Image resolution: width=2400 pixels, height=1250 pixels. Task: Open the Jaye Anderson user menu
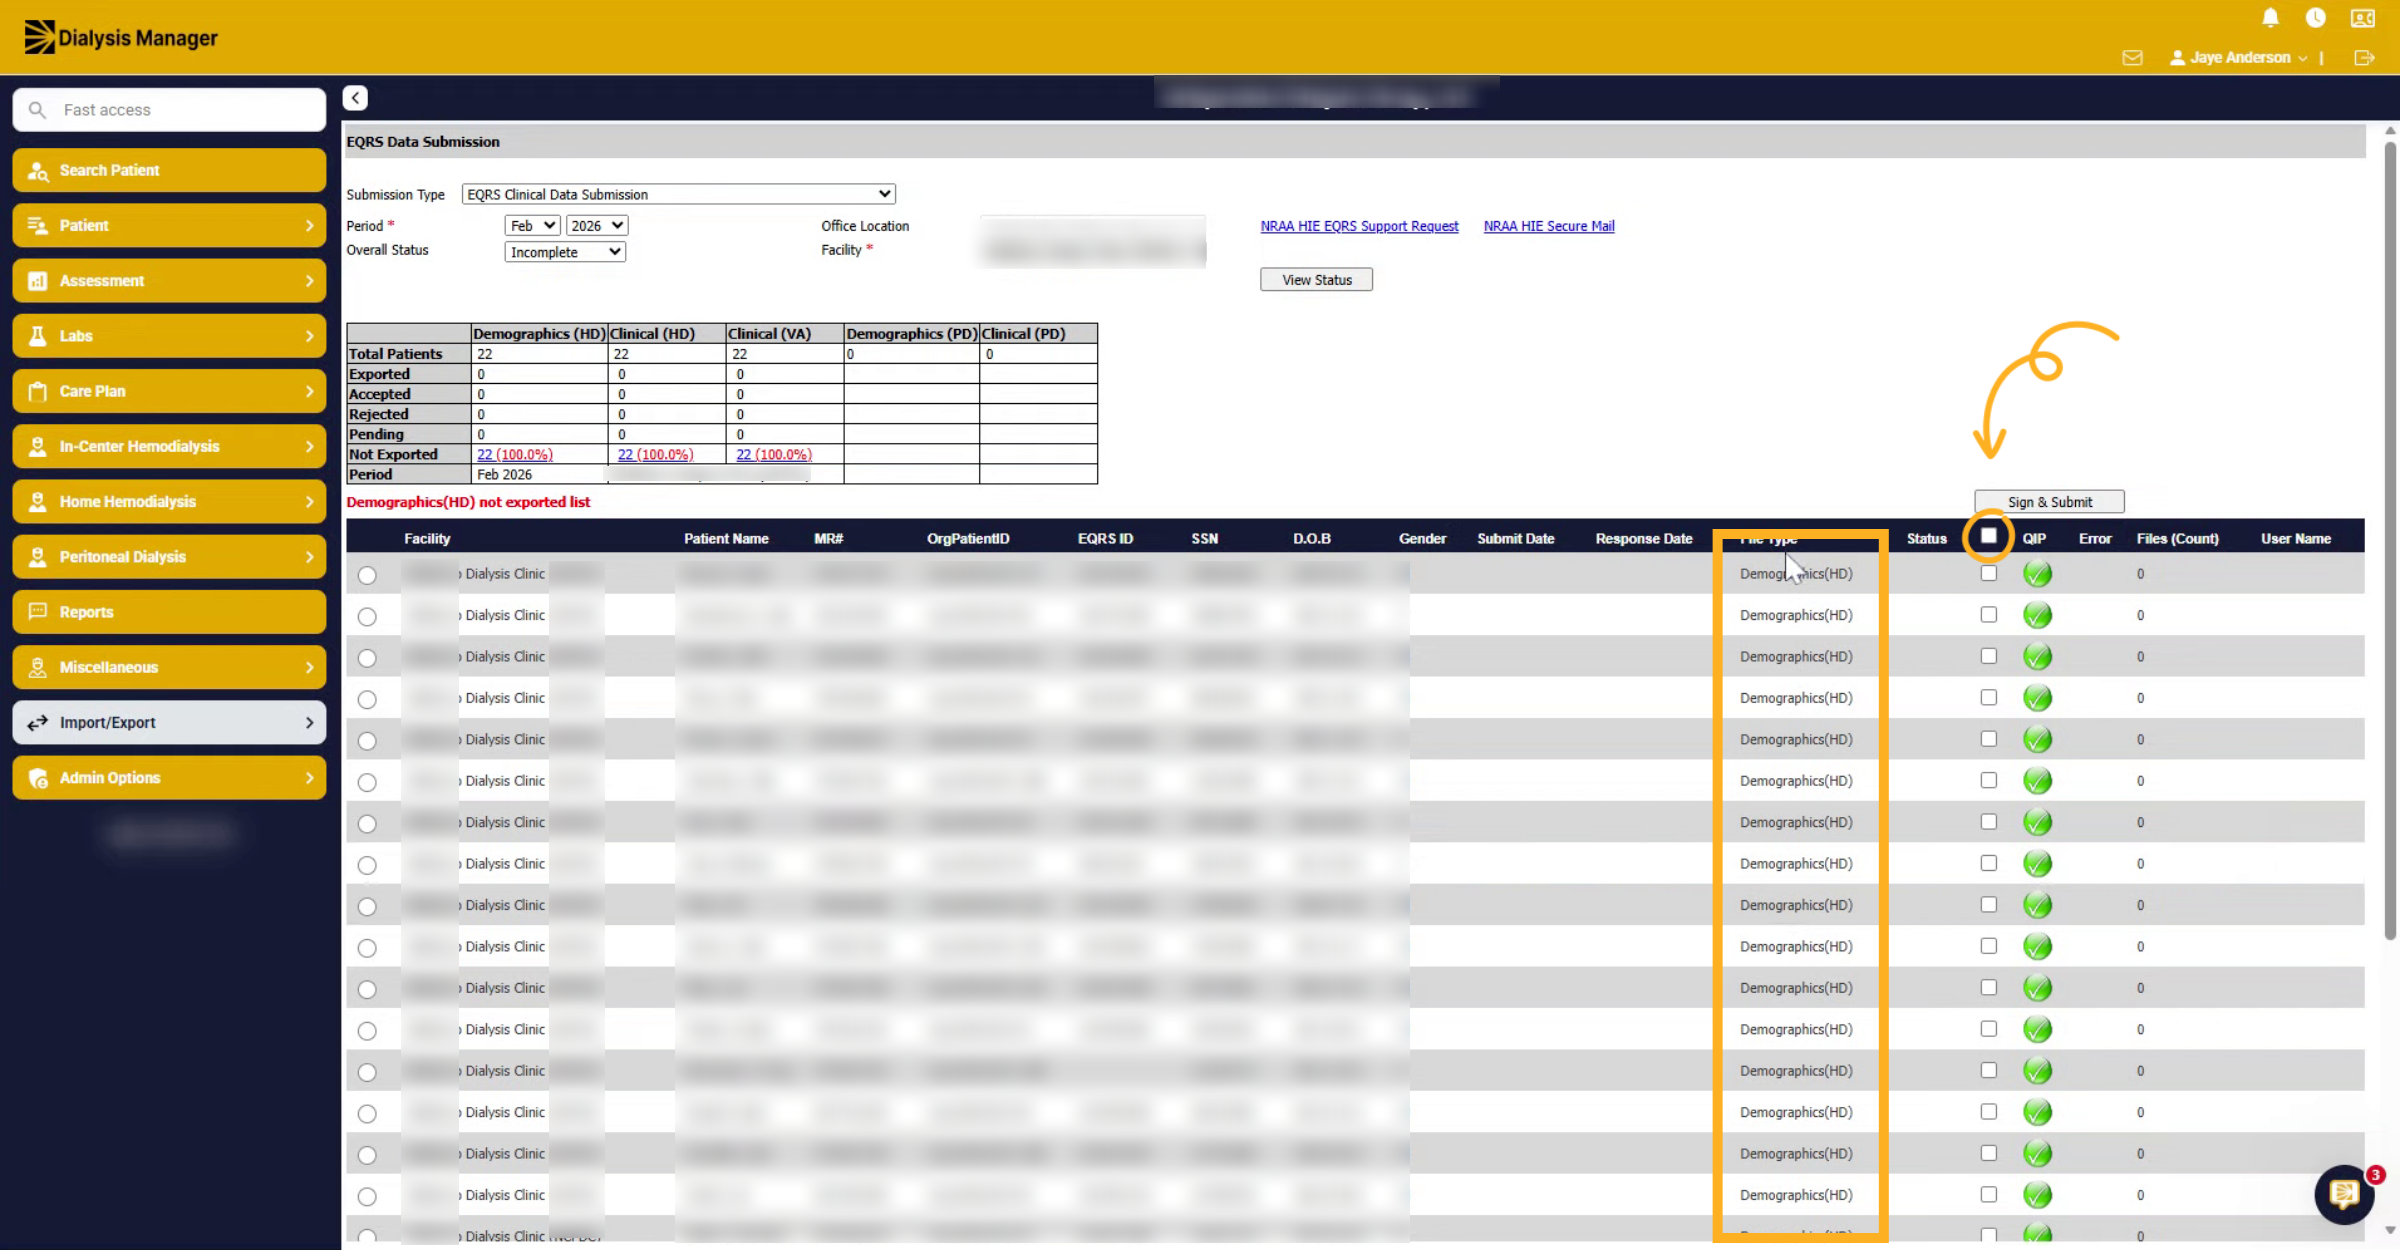(x=2238, y=58)
